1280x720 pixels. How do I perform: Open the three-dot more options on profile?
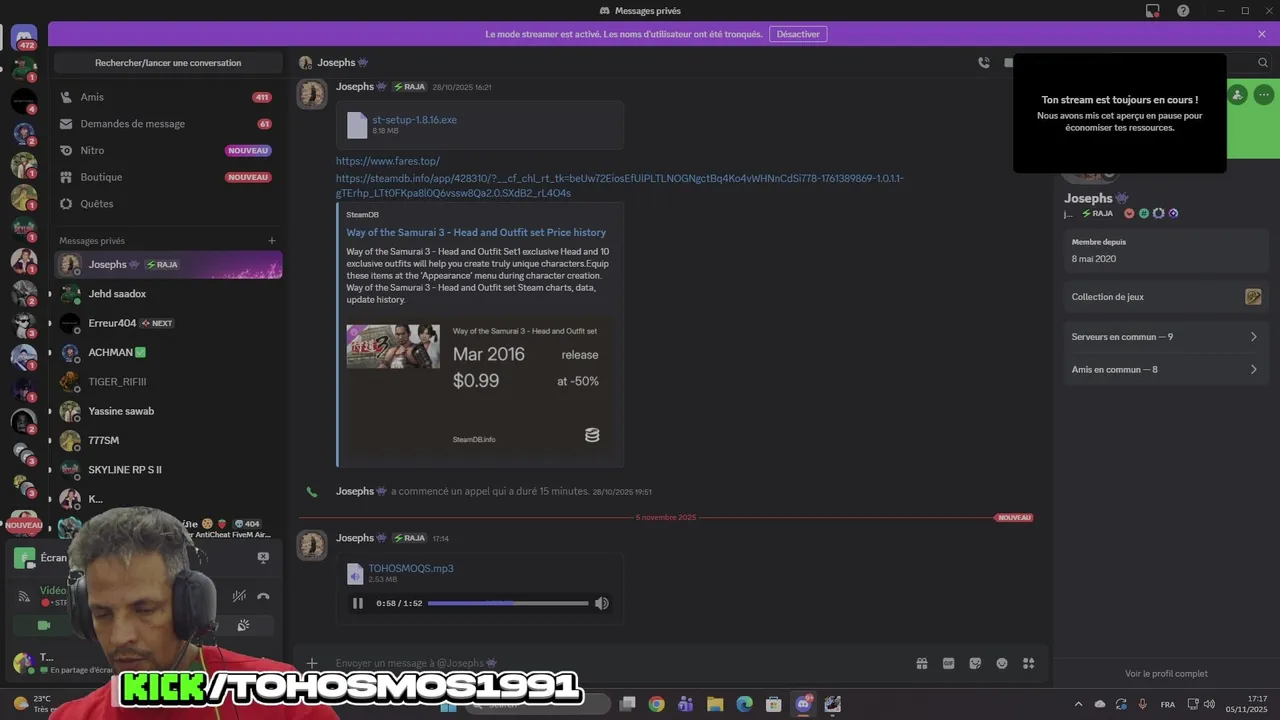1264,95
